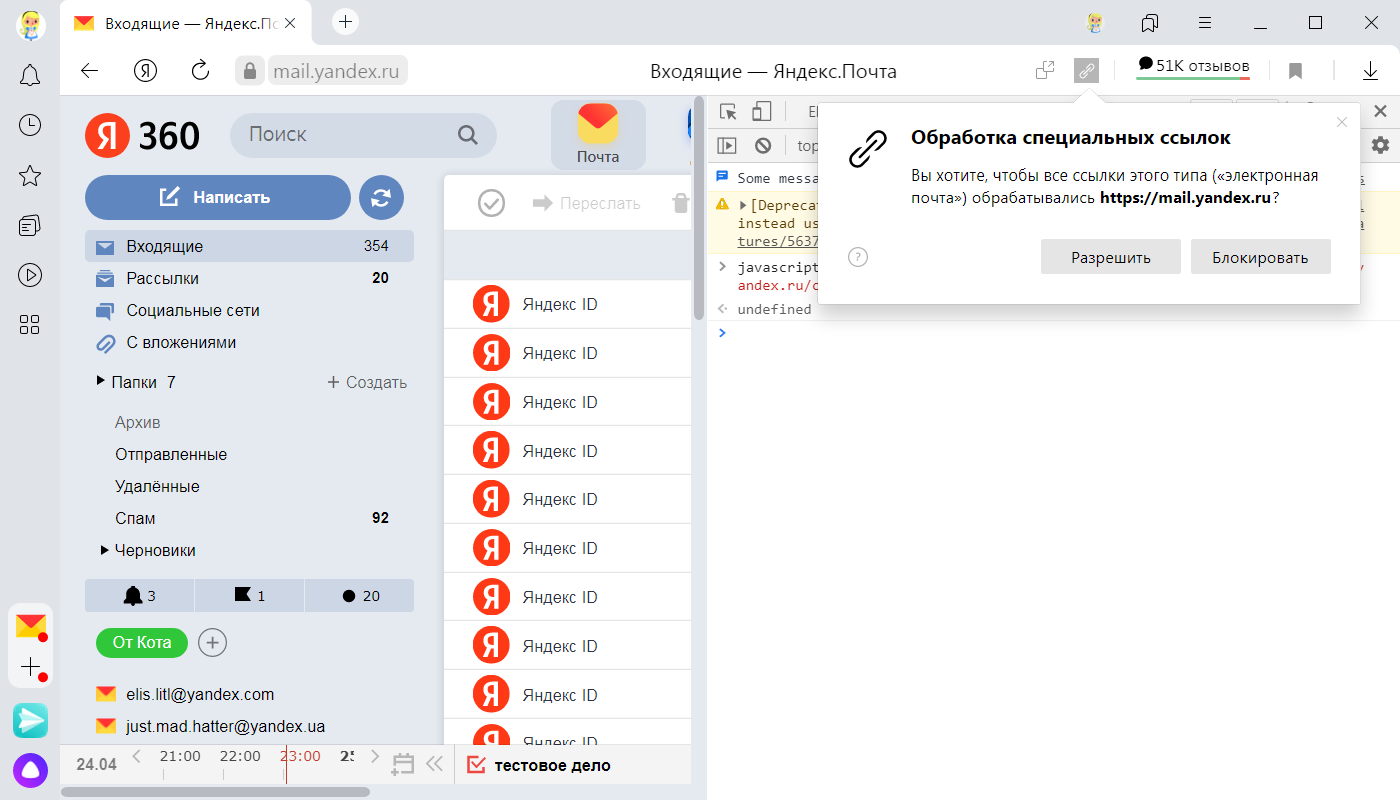Add a new sidebar app with plus
Image resolution: width=1400 pixels, height=800 pixels.
coord(30,667)
